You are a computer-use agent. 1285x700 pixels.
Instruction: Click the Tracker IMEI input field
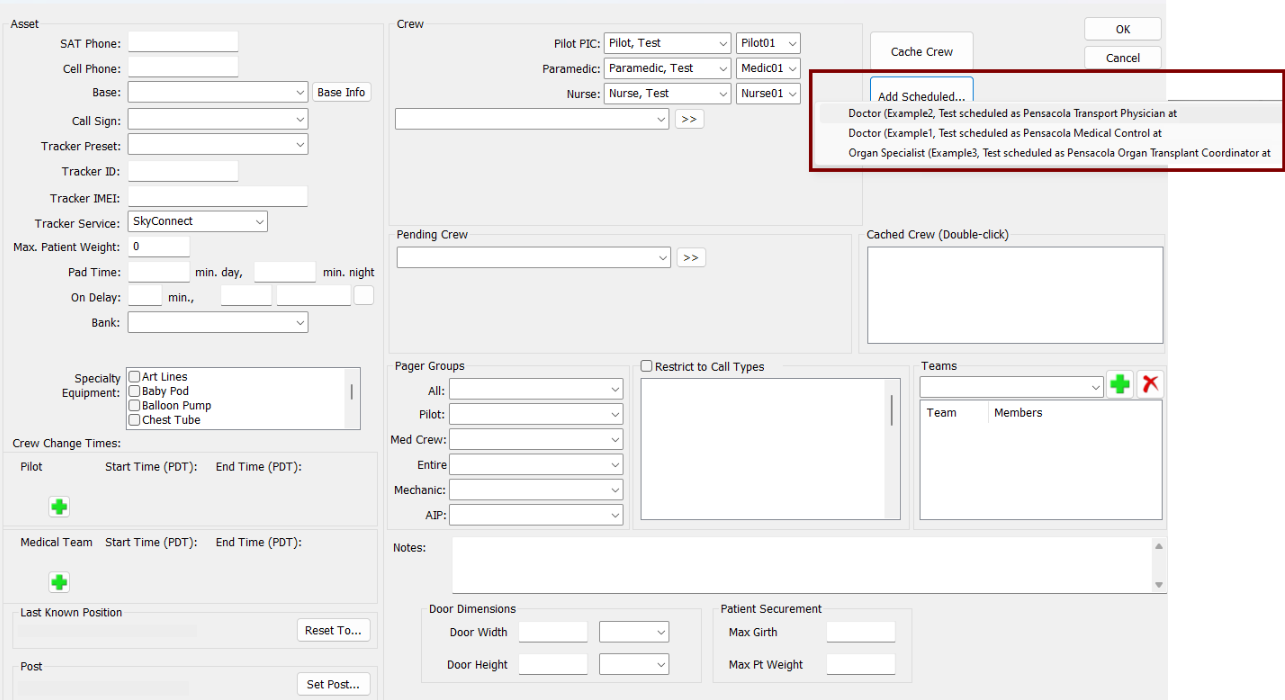[218, 197]
